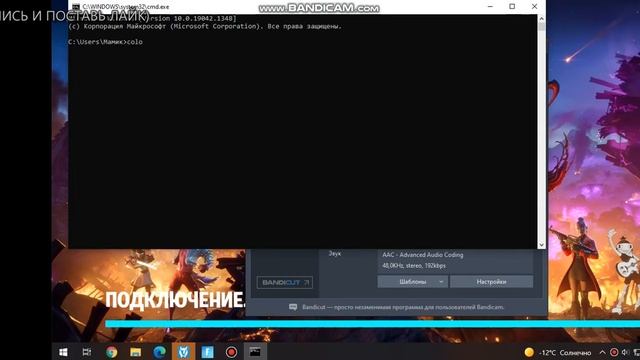This screenshot has height=360, width=640.
Task: Click the Bandicam recording tray icon
Action: tap(614, 352)
